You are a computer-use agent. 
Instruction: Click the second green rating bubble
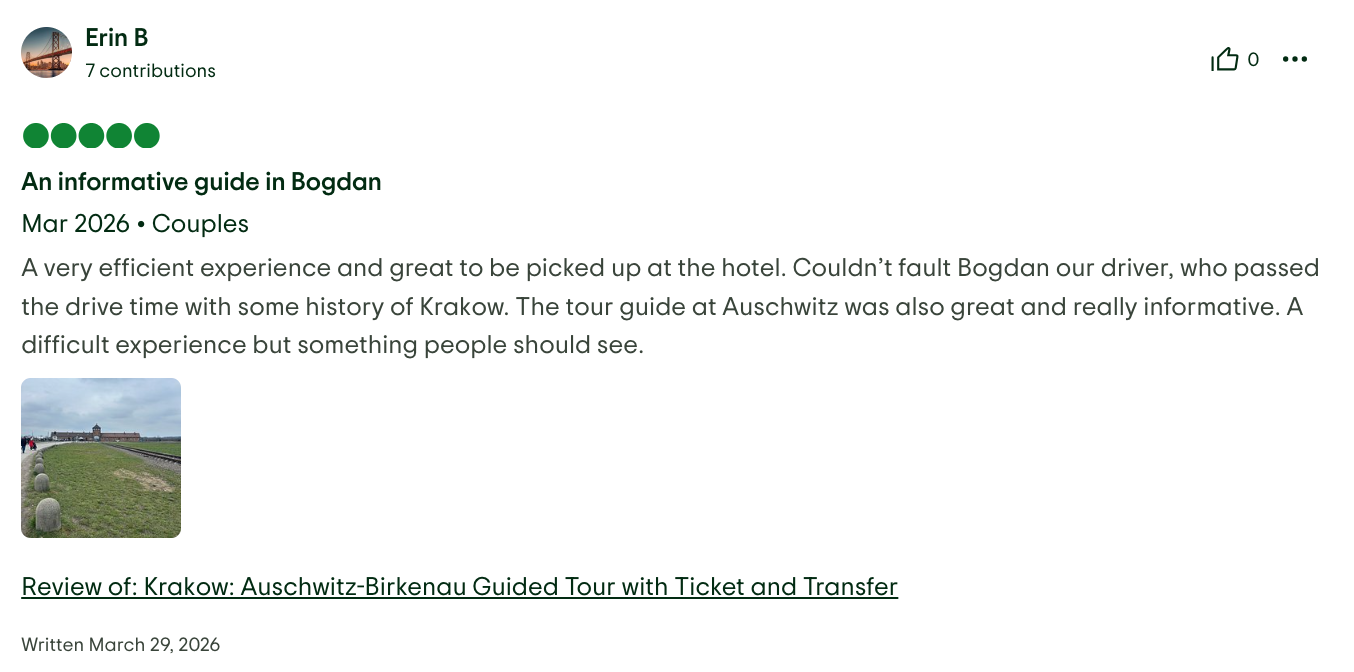tap(62, 135)
